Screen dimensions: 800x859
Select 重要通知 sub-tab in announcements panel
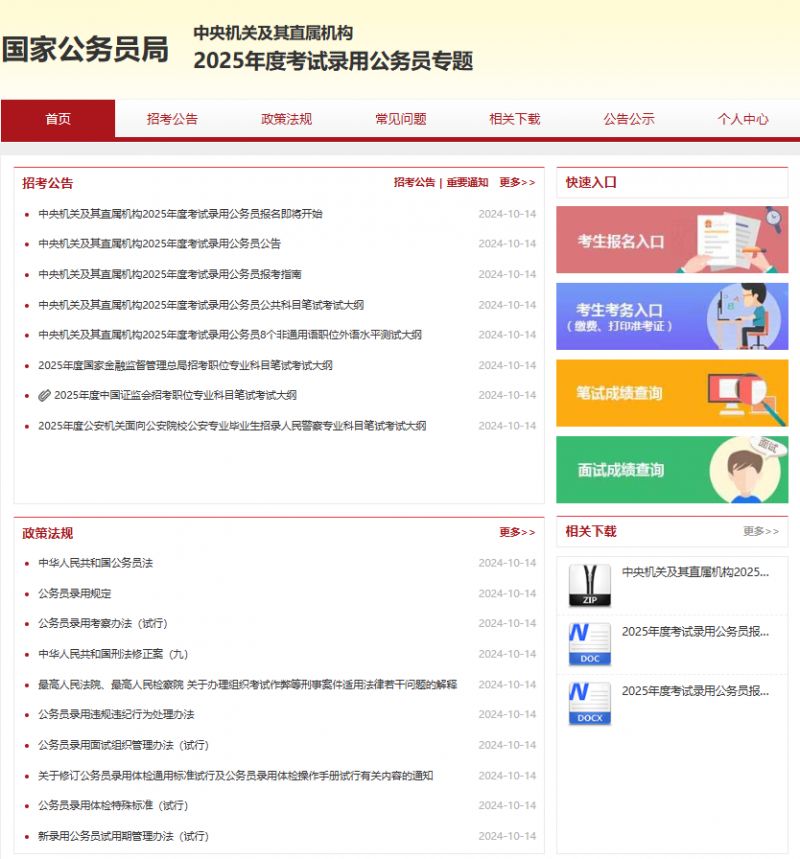coord(467,182)
